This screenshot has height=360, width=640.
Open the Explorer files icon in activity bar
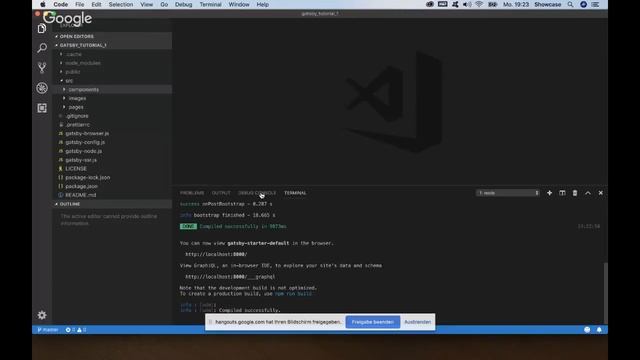(42, 29)
